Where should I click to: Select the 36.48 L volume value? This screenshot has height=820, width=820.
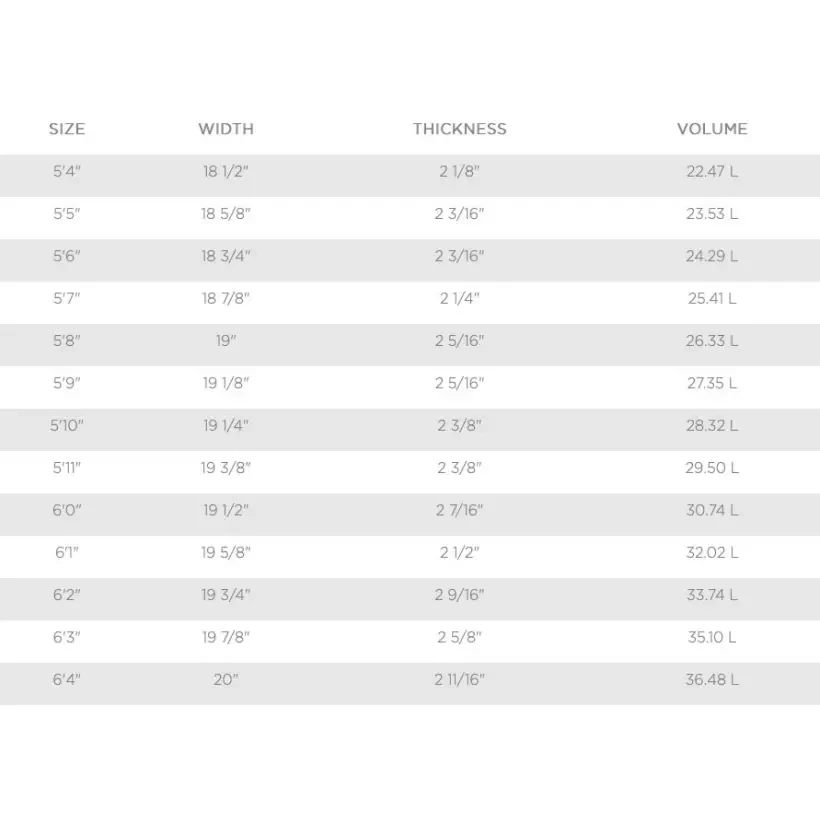tap(712, 680)
